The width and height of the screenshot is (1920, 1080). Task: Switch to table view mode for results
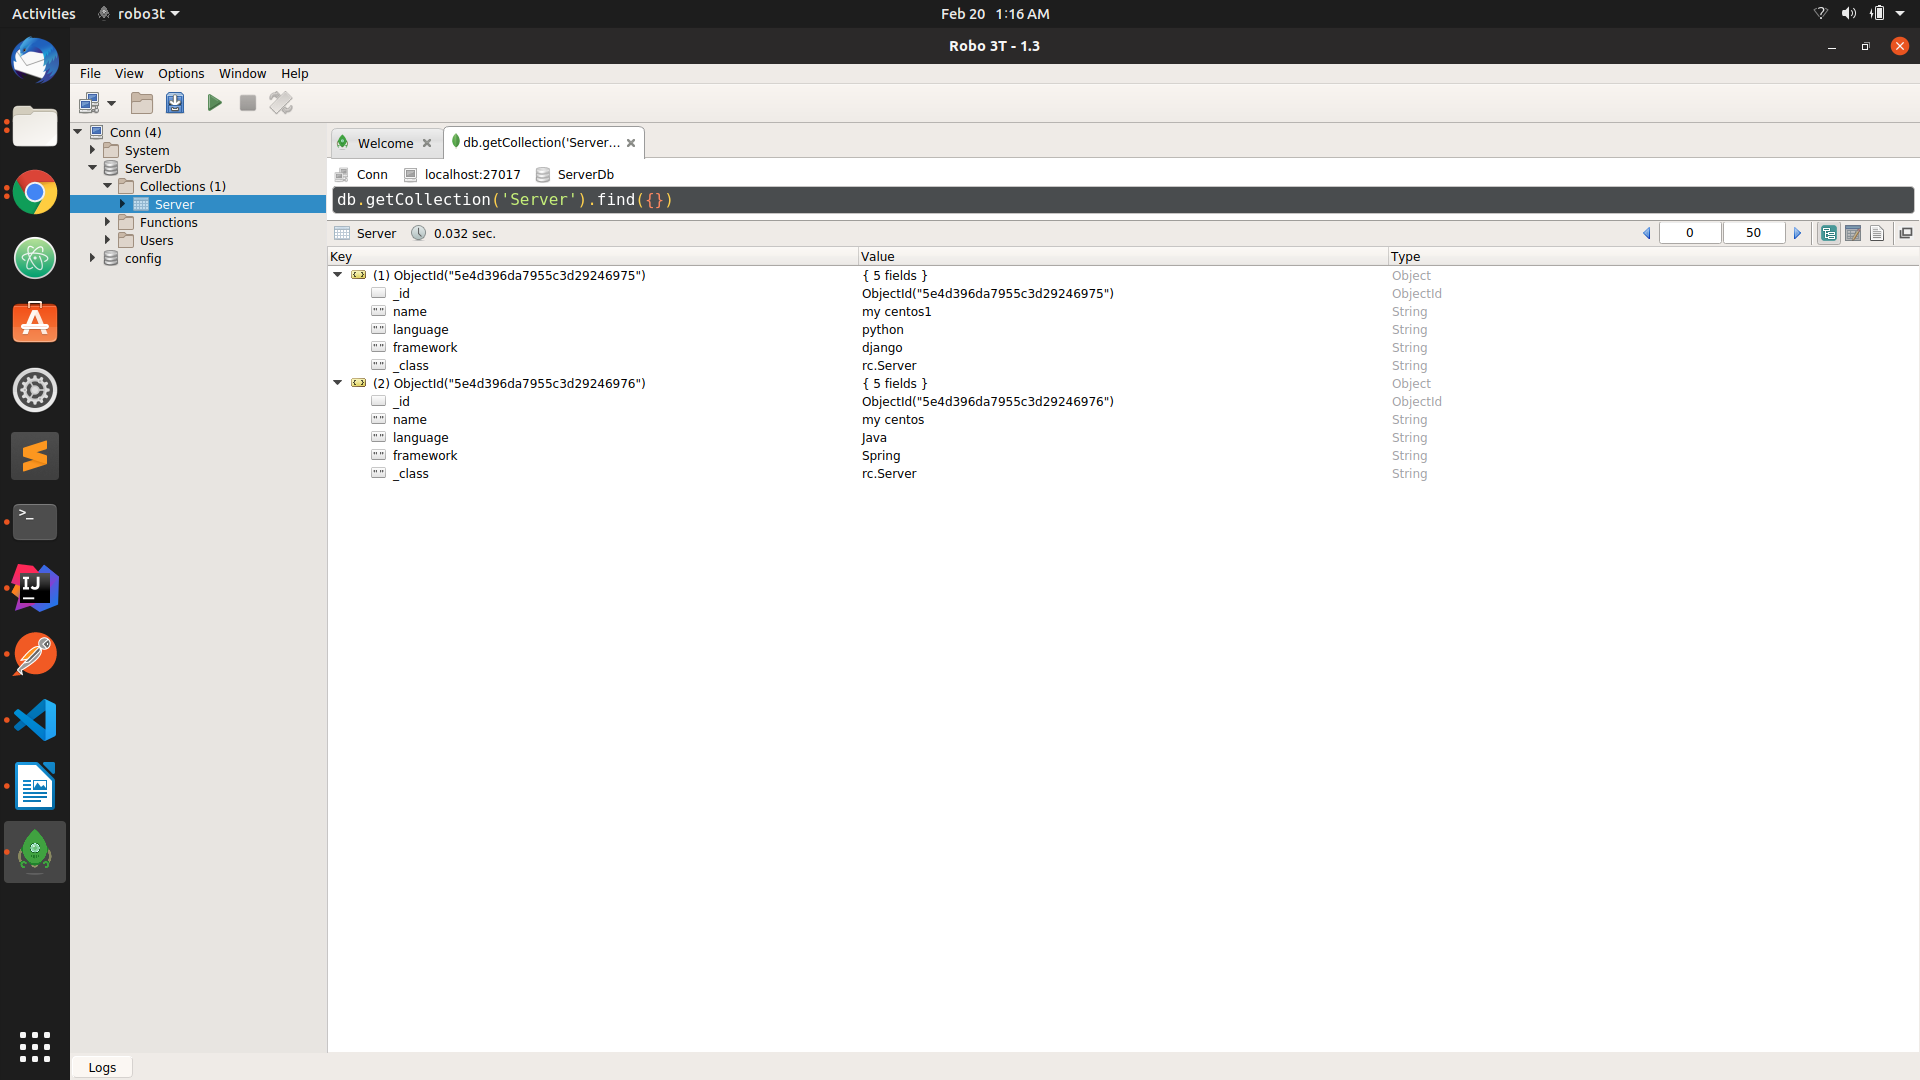[x=1854, y=232]
